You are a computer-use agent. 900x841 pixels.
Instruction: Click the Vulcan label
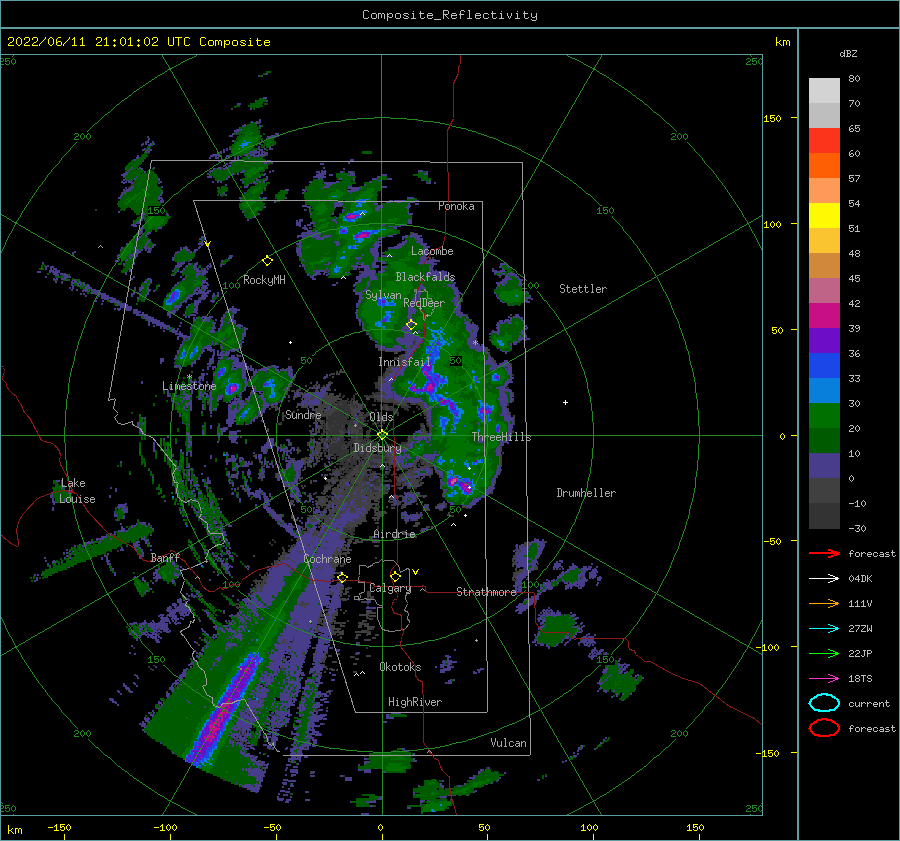(509, 743)
